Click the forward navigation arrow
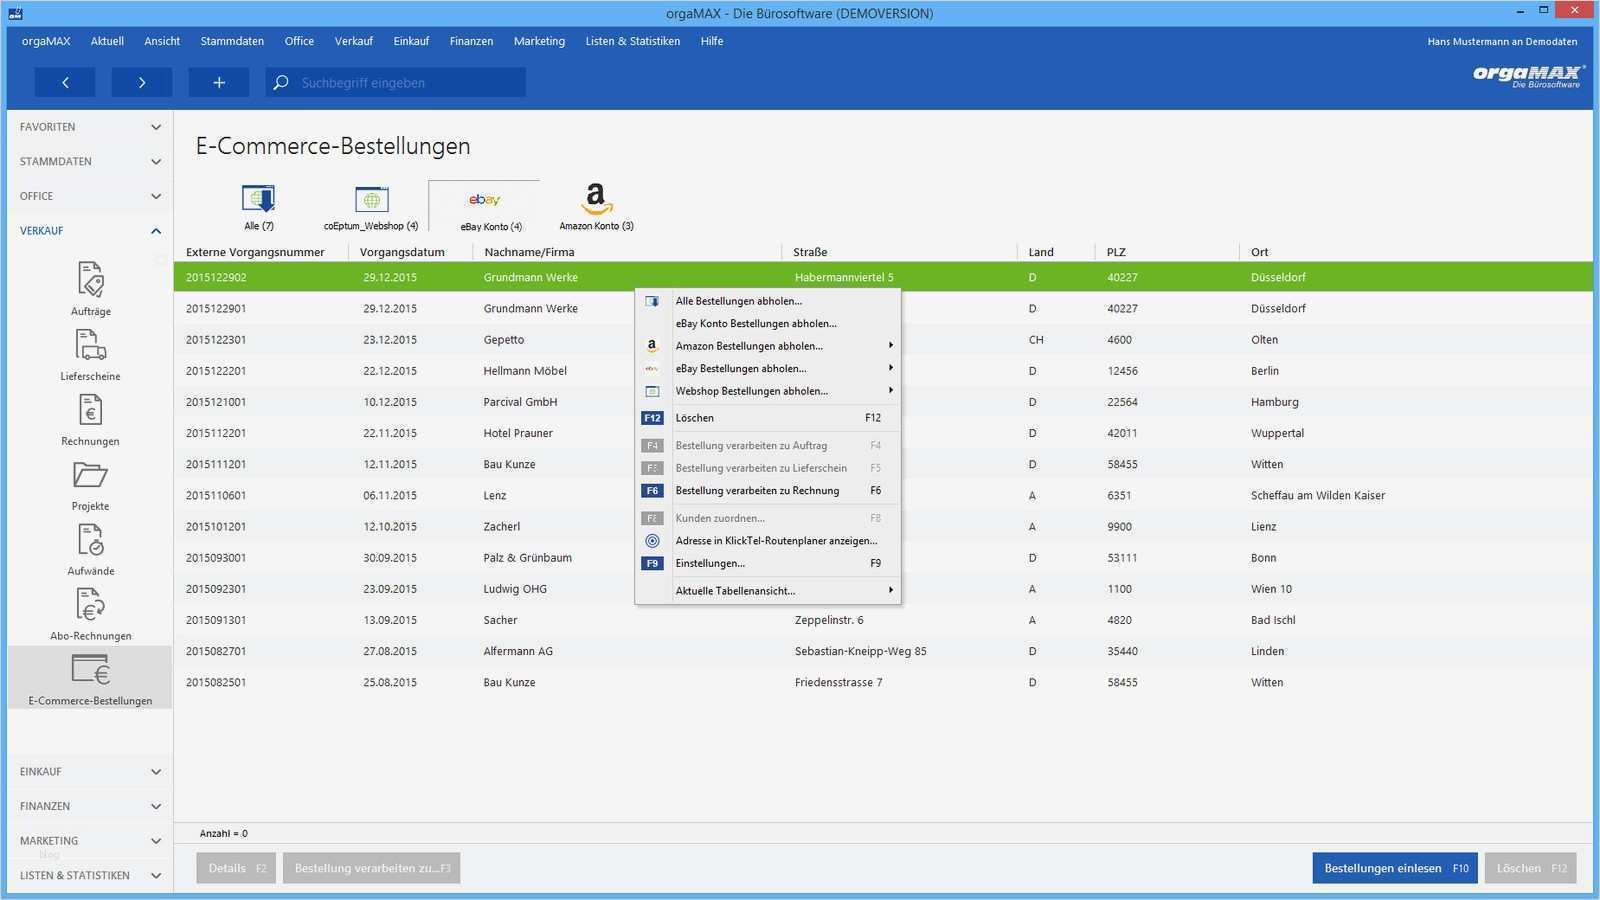This screenshot has height=900, width=1600. click(x=142, y=82)
